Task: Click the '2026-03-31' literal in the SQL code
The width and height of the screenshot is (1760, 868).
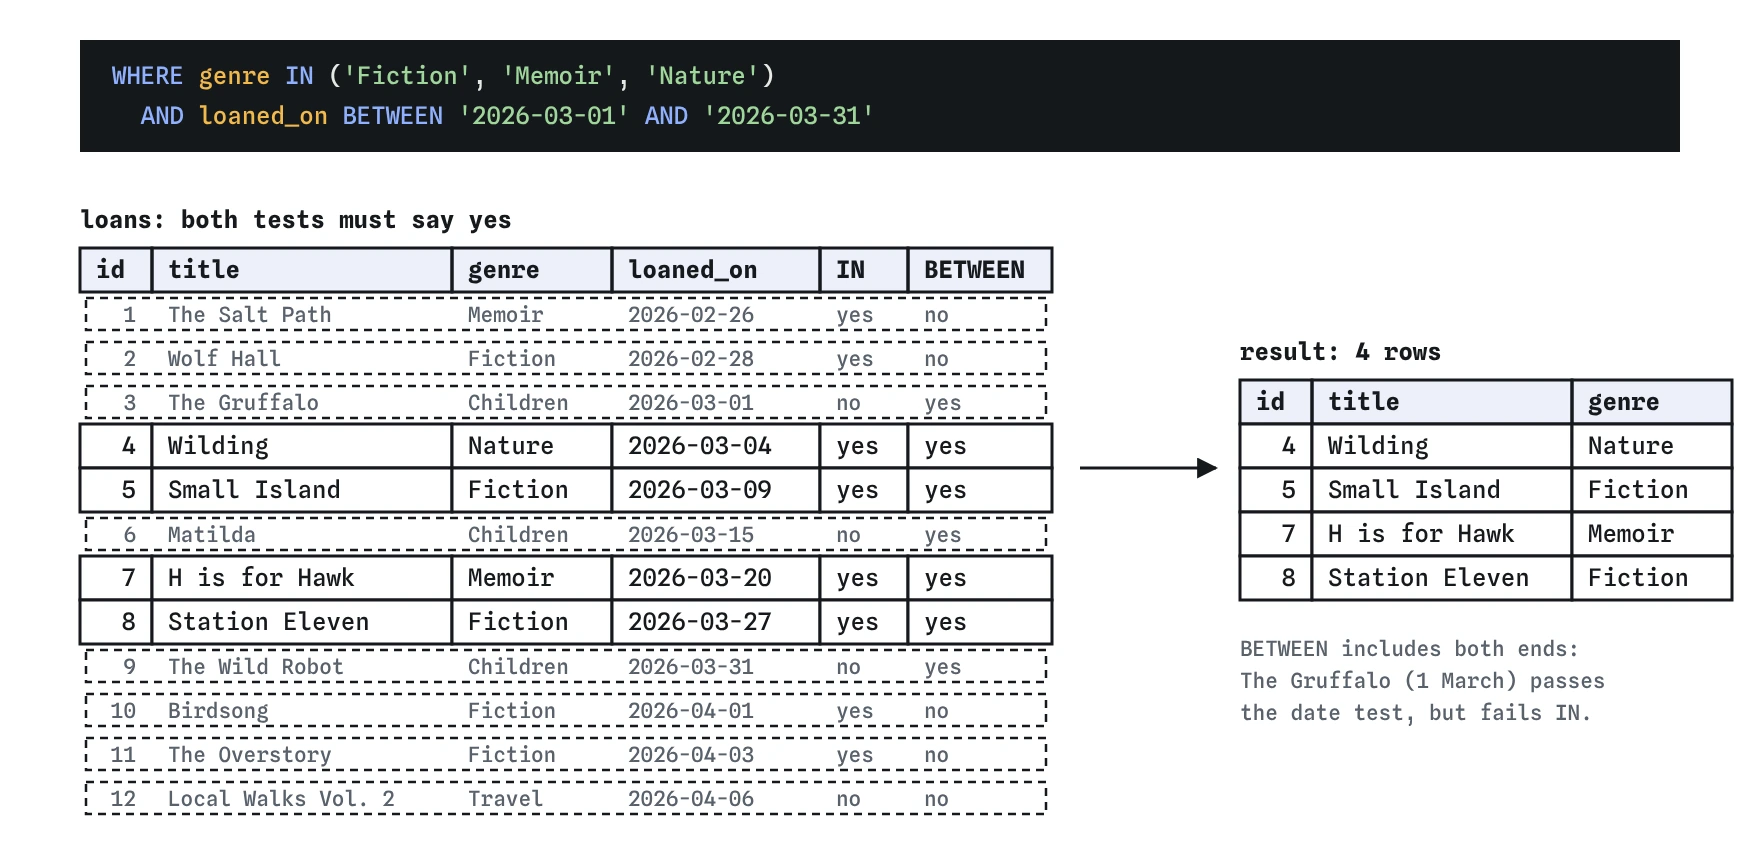Action: click(x=789, y=116)
